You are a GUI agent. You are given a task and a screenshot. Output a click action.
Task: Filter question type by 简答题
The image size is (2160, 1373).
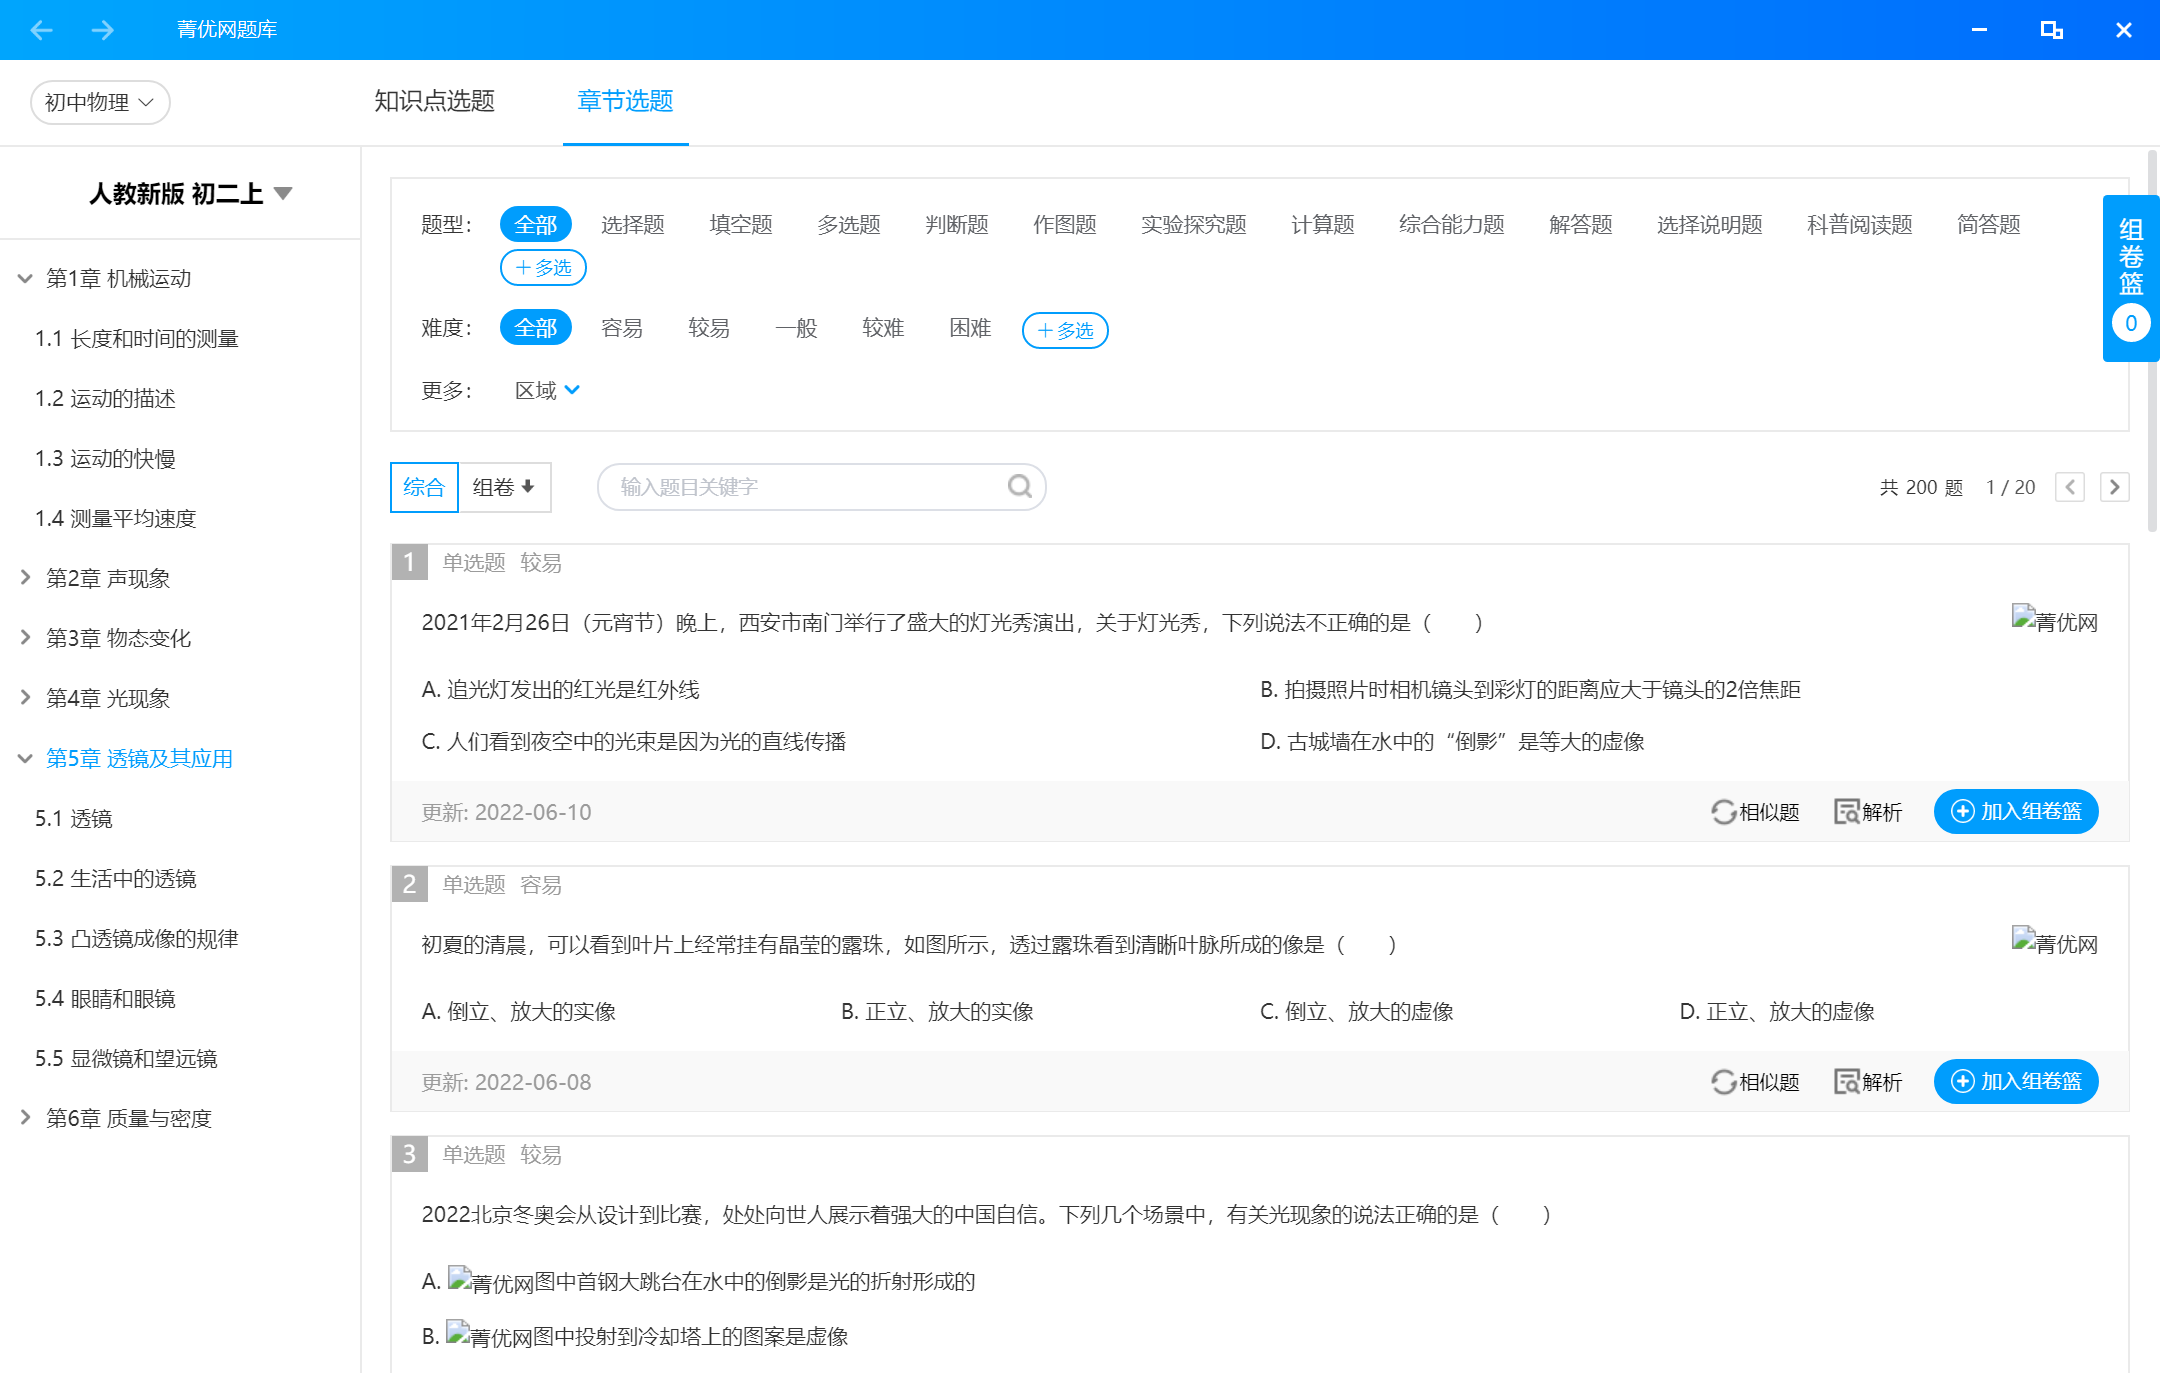point(1989,224)
